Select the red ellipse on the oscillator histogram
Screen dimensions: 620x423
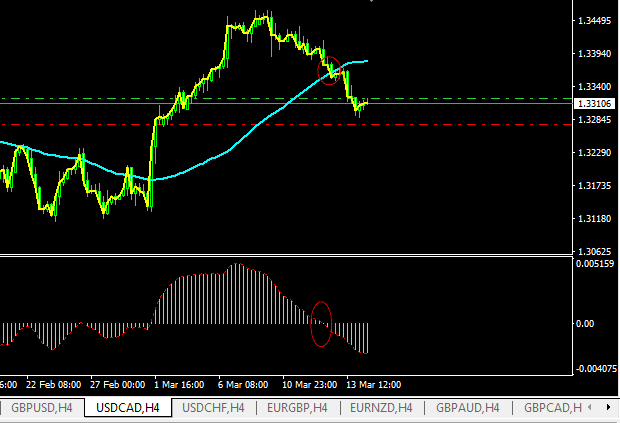tap(321, 324)
